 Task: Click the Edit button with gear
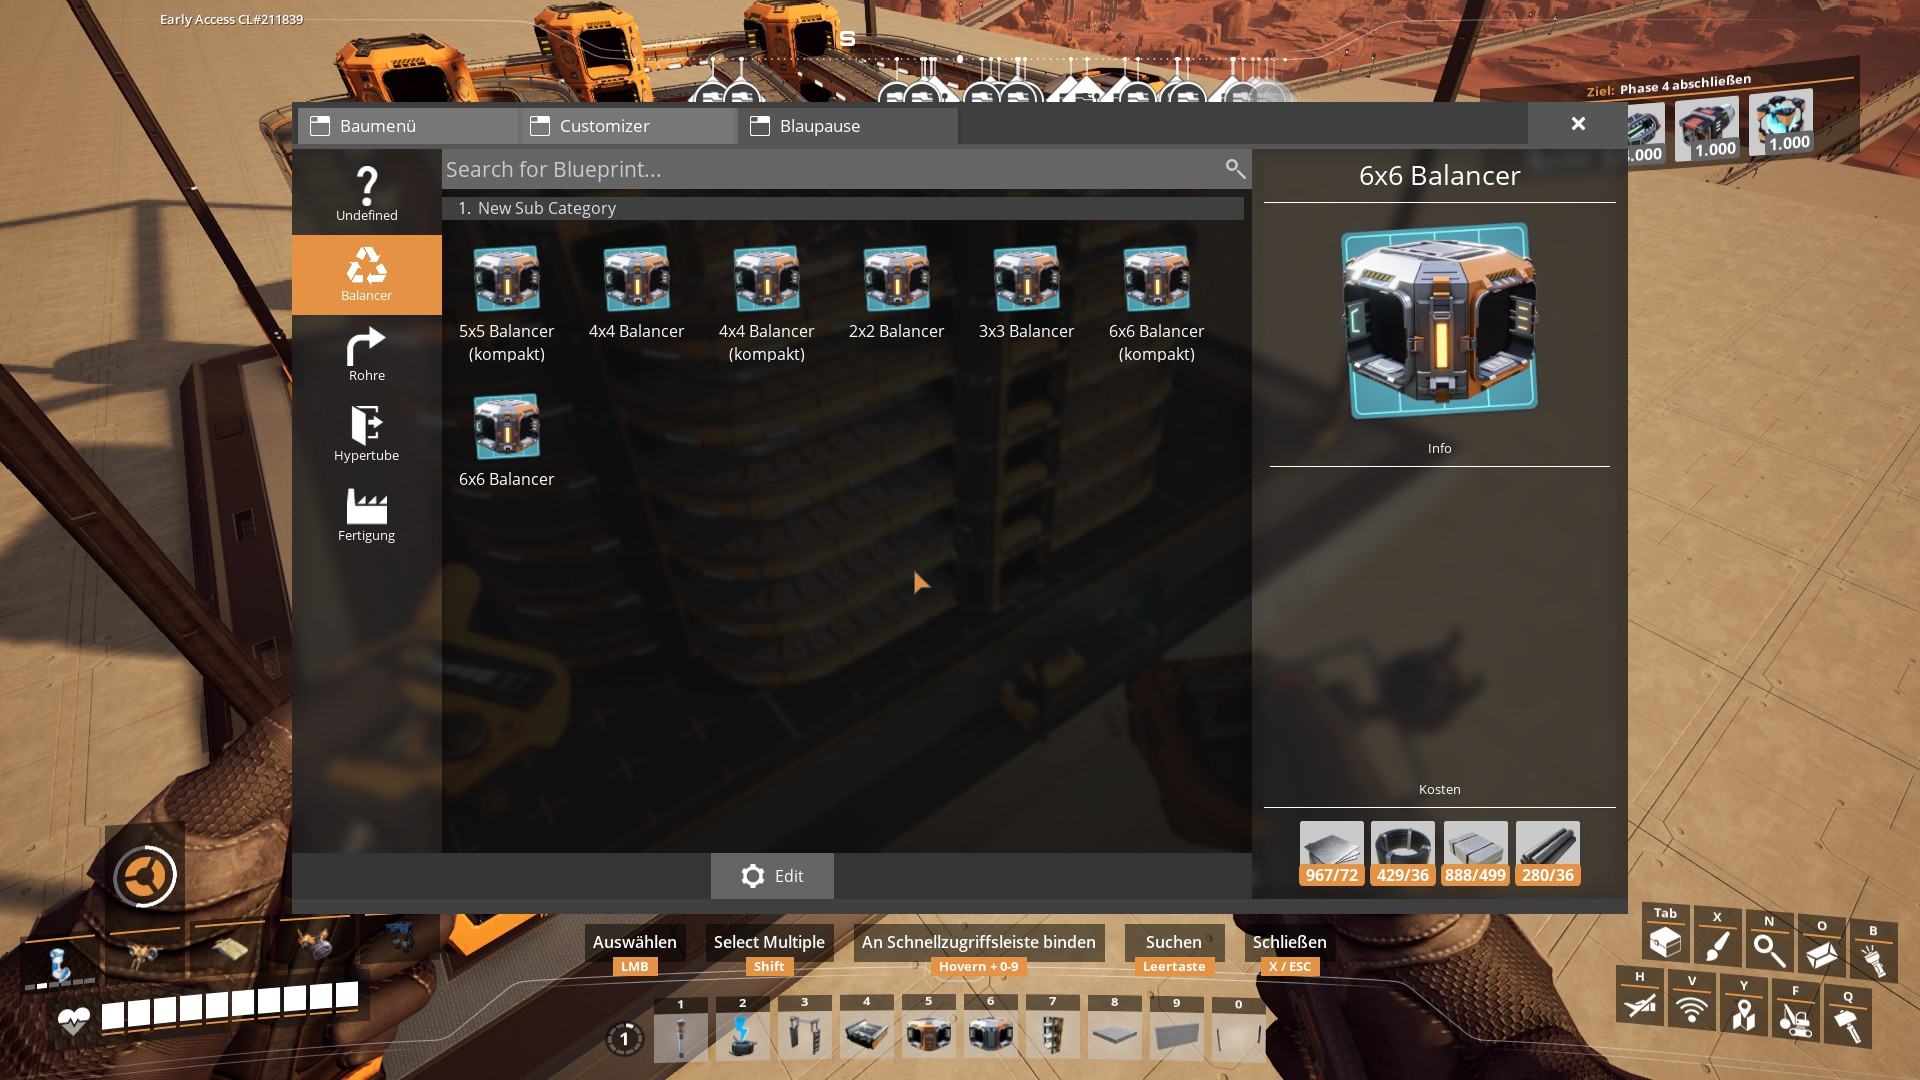[772, 876]
